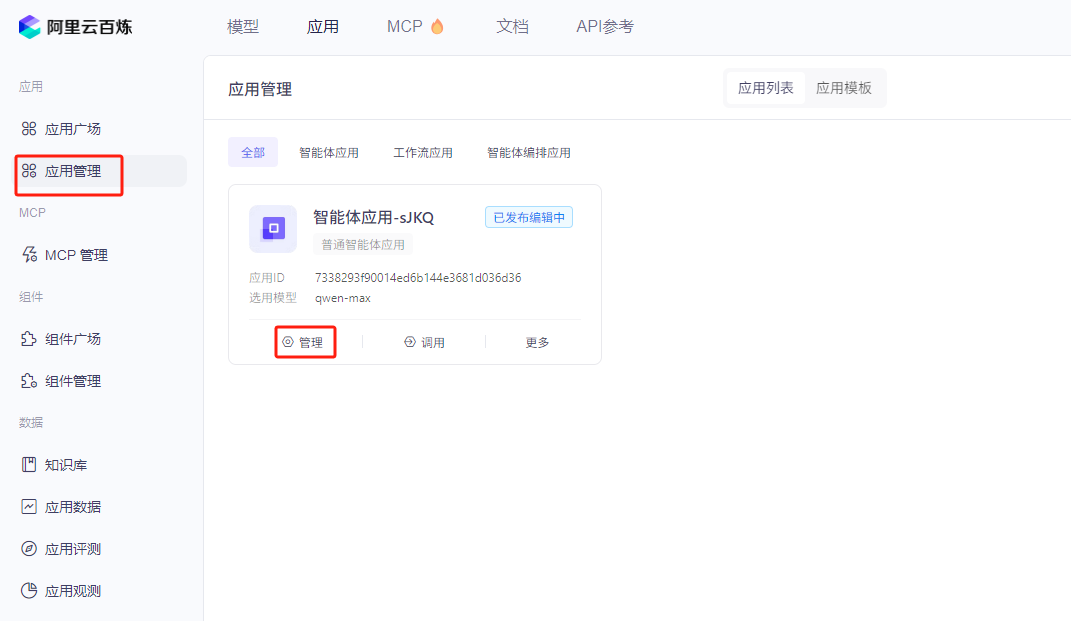Viewport: 1071px width, 621px height.
Task: Click the 阿里云百炼 logo icon
Action: pos(30,27)
